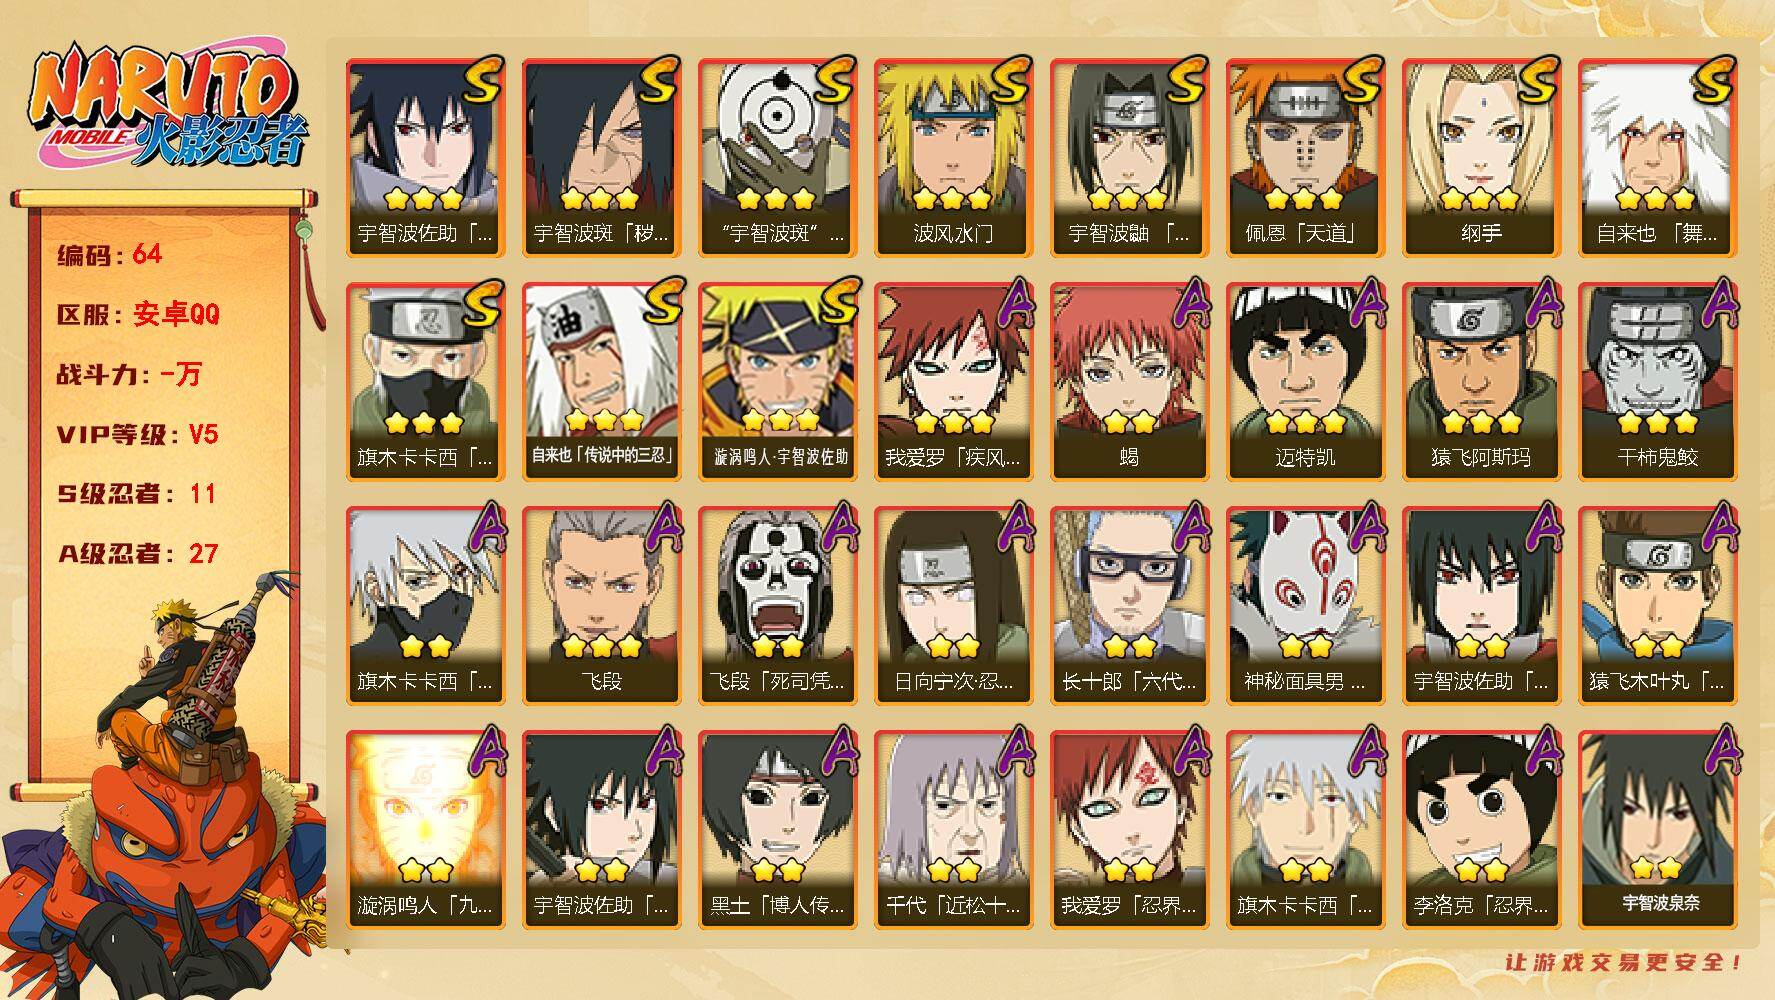Choose the 佩恩「天道」 character card

coord(1305,158)
